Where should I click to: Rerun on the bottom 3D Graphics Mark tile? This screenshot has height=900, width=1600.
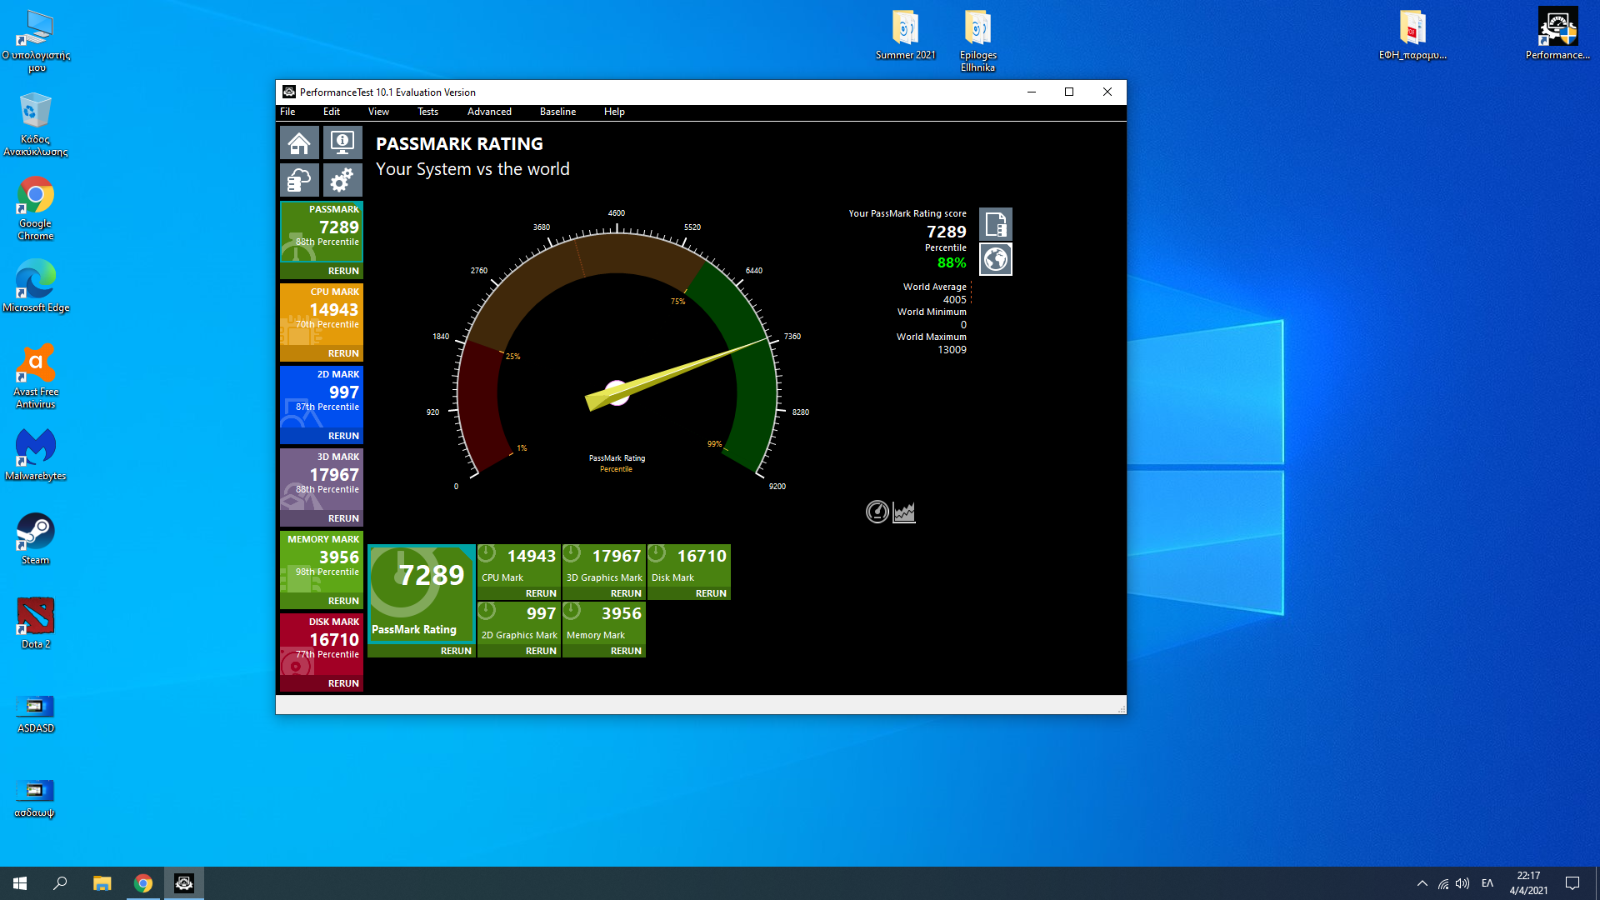pos(626,594)
